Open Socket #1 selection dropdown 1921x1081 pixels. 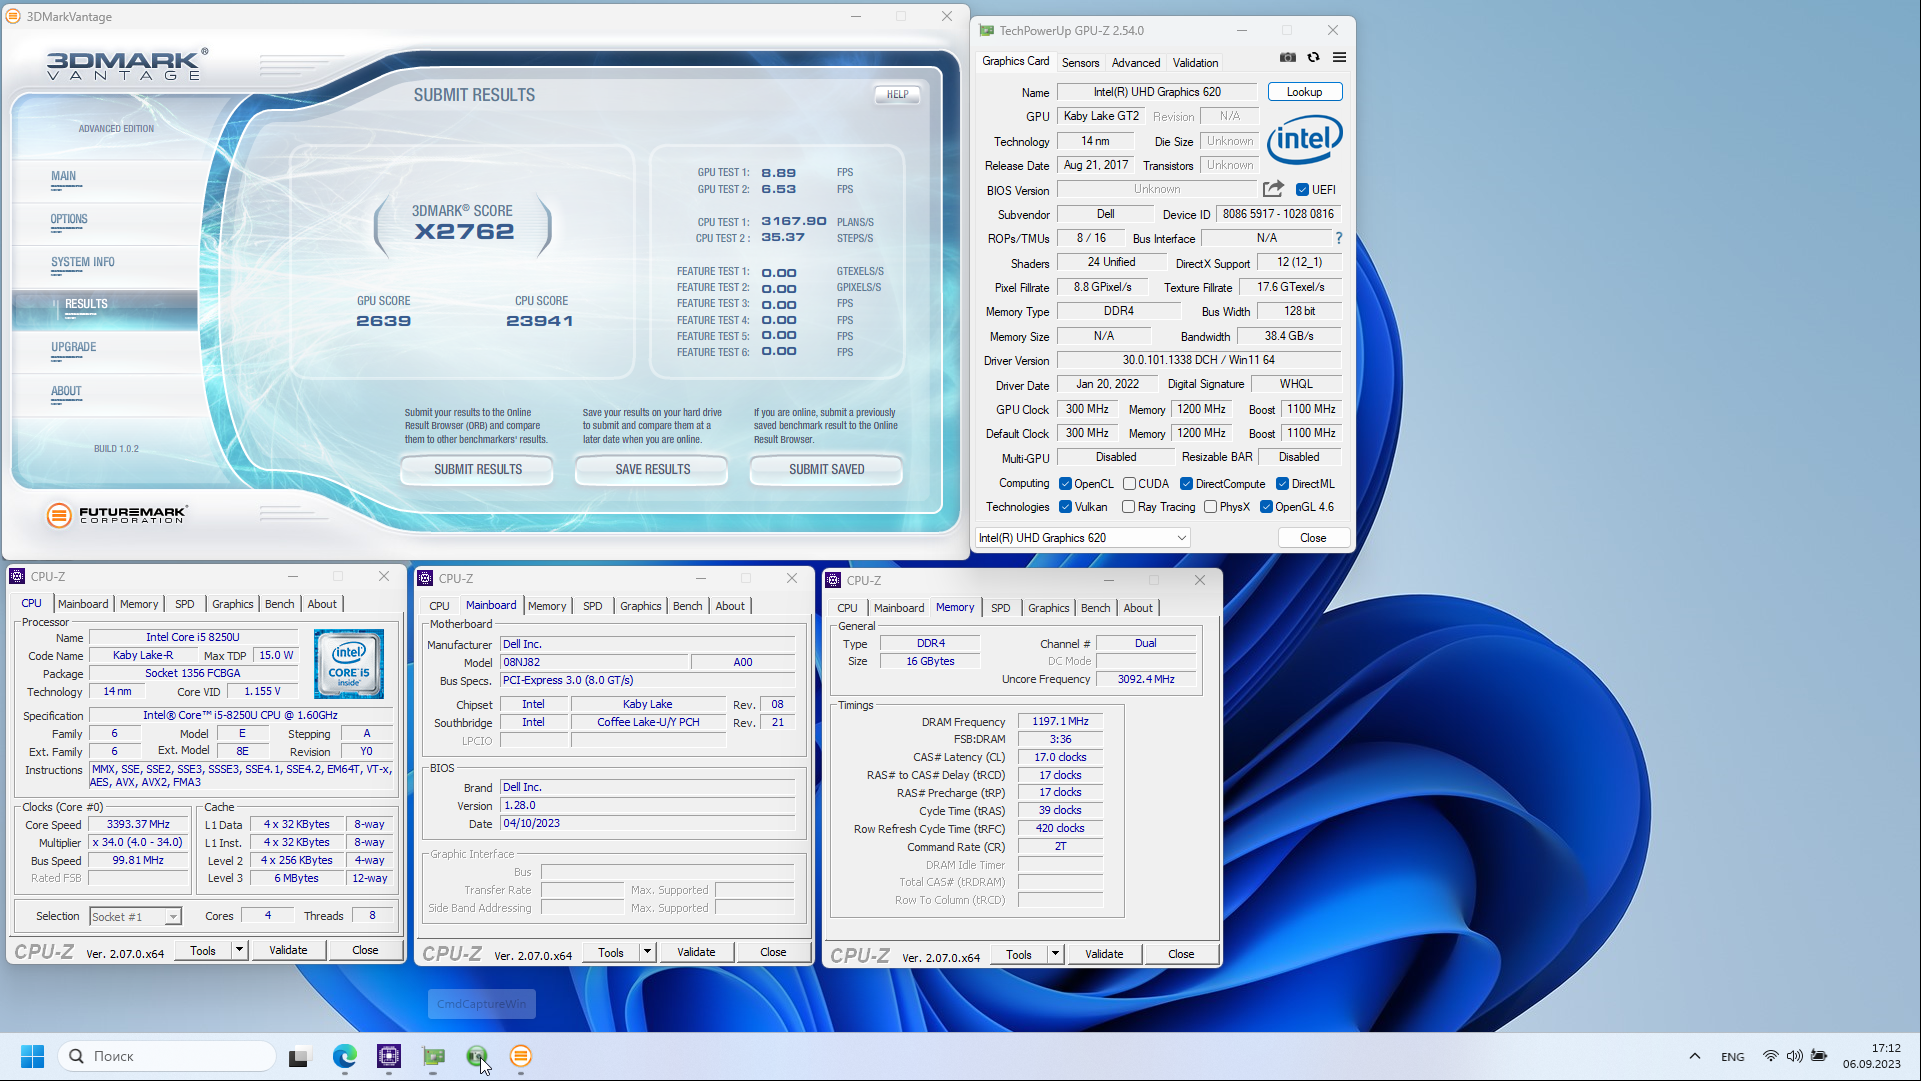135,917
